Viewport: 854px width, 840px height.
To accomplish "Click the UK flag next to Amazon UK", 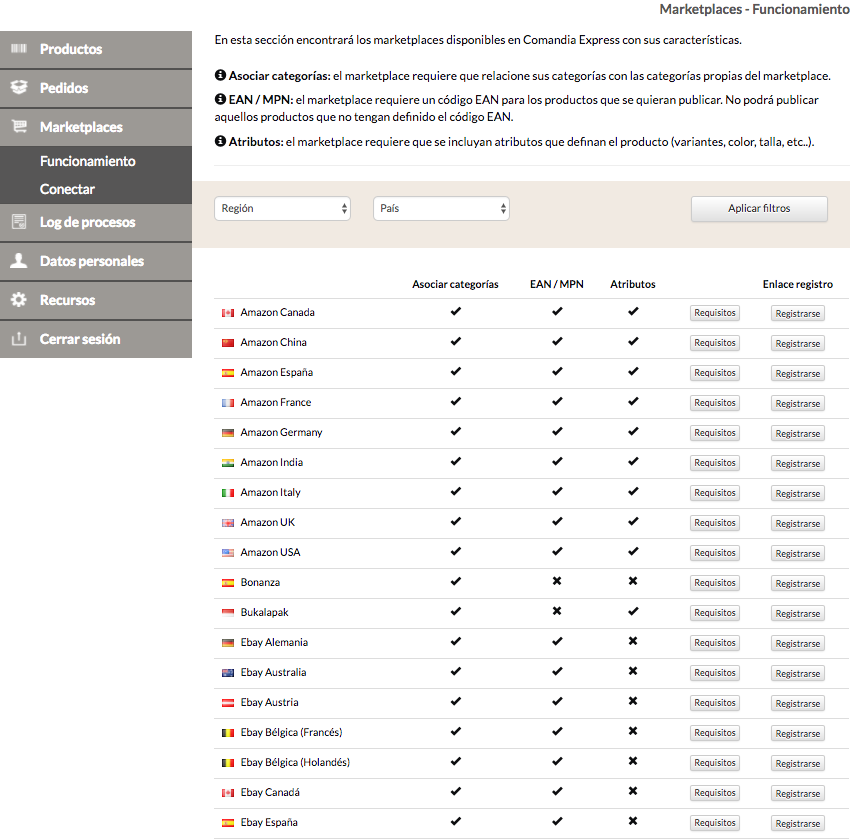I will [228, 522].
